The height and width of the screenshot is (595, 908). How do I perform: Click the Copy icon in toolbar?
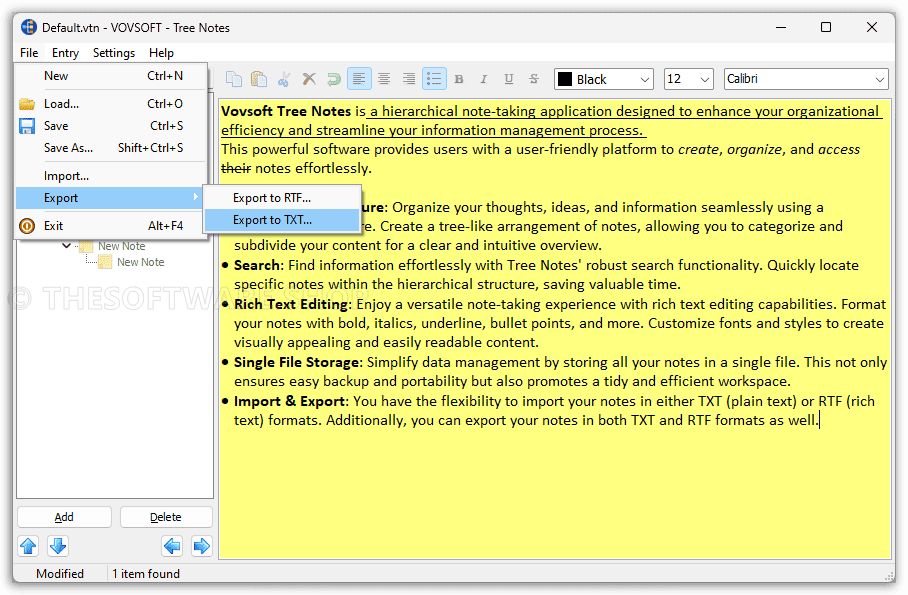(234, 79)
